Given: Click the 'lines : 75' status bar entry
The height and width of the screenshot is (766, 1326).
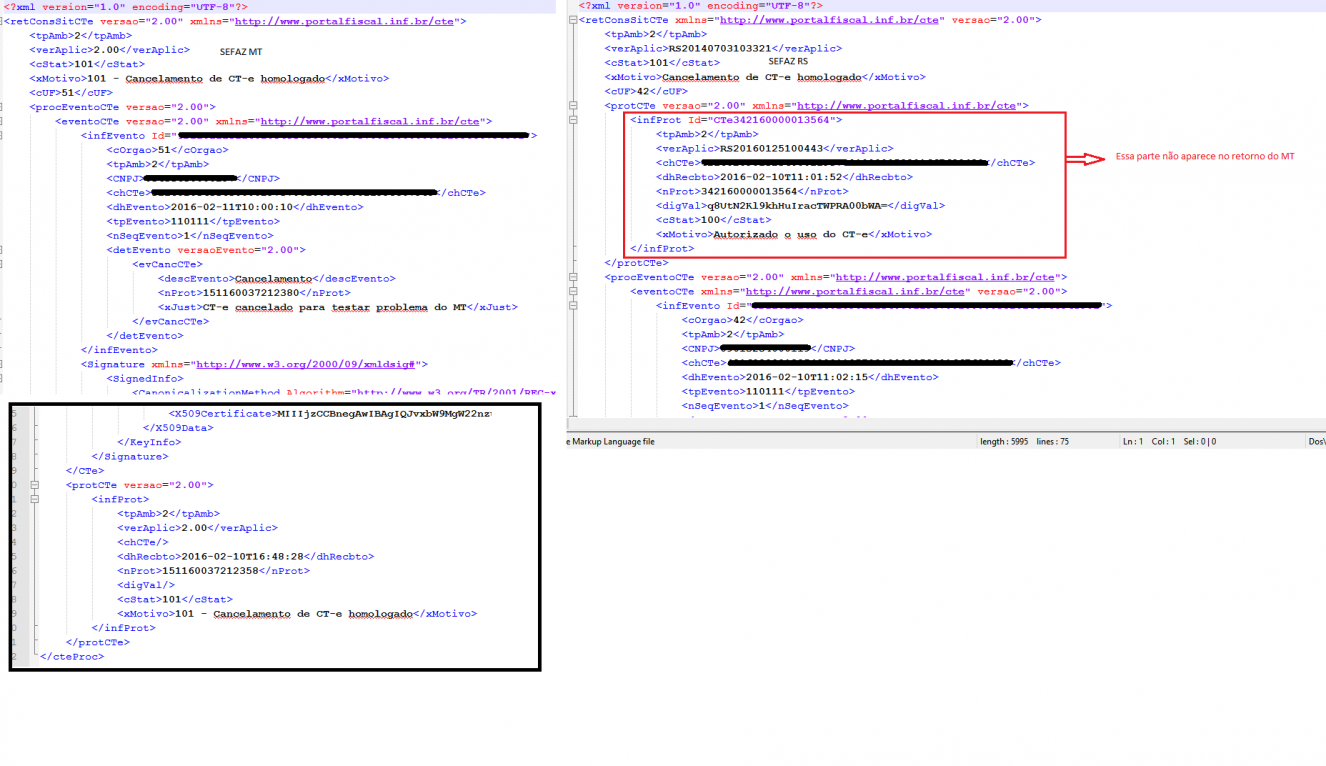Looking at the screenshot, I should point(1052,441).
